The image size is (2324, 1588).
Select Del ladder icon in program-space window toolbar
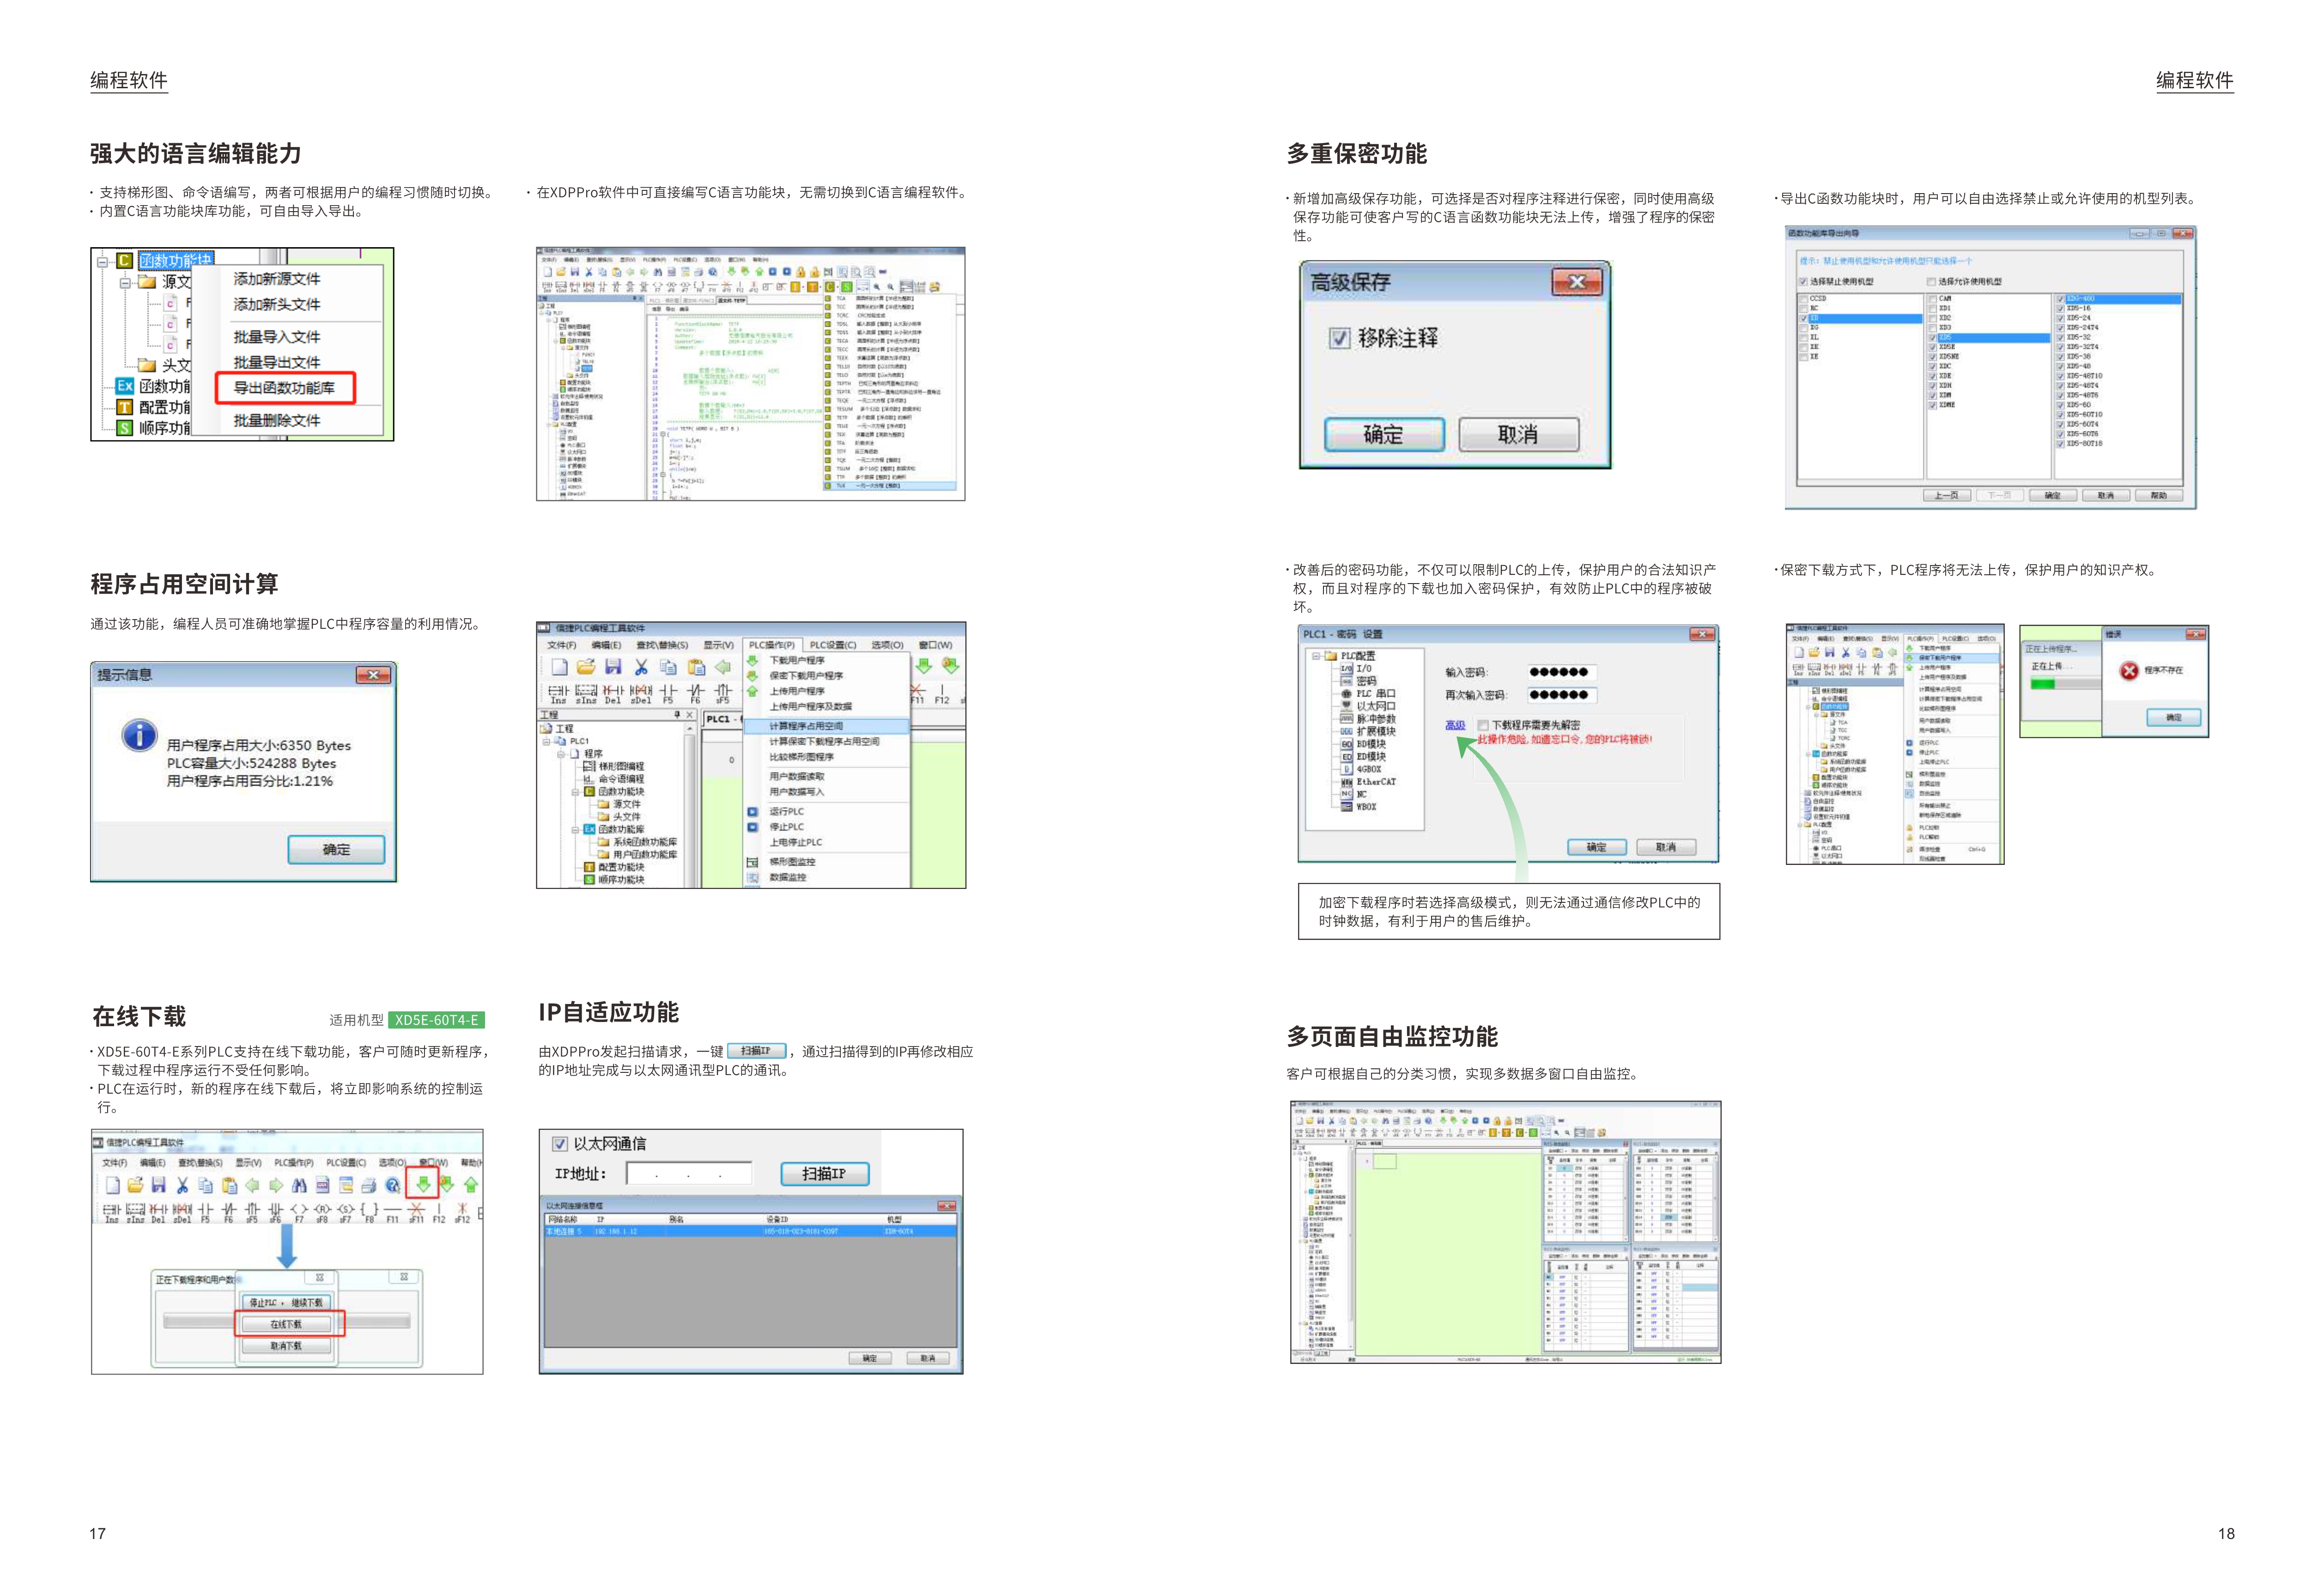pyautogui.click(x=613, y=694)
